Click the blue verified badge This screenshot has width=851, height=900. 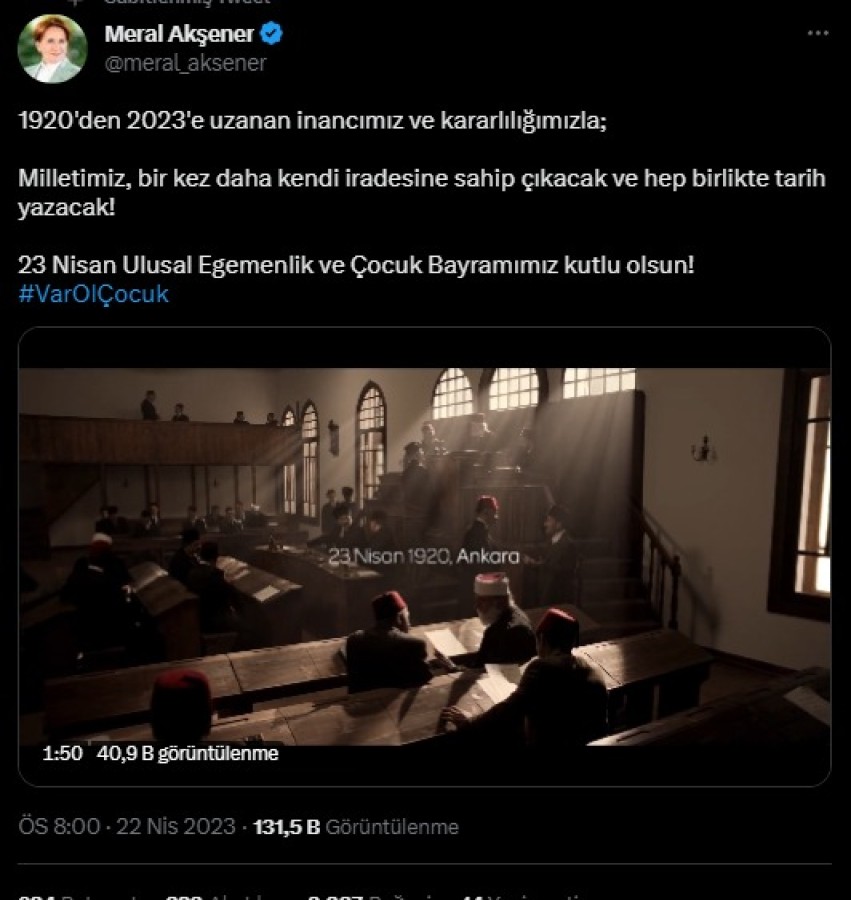tap(271, 35)
